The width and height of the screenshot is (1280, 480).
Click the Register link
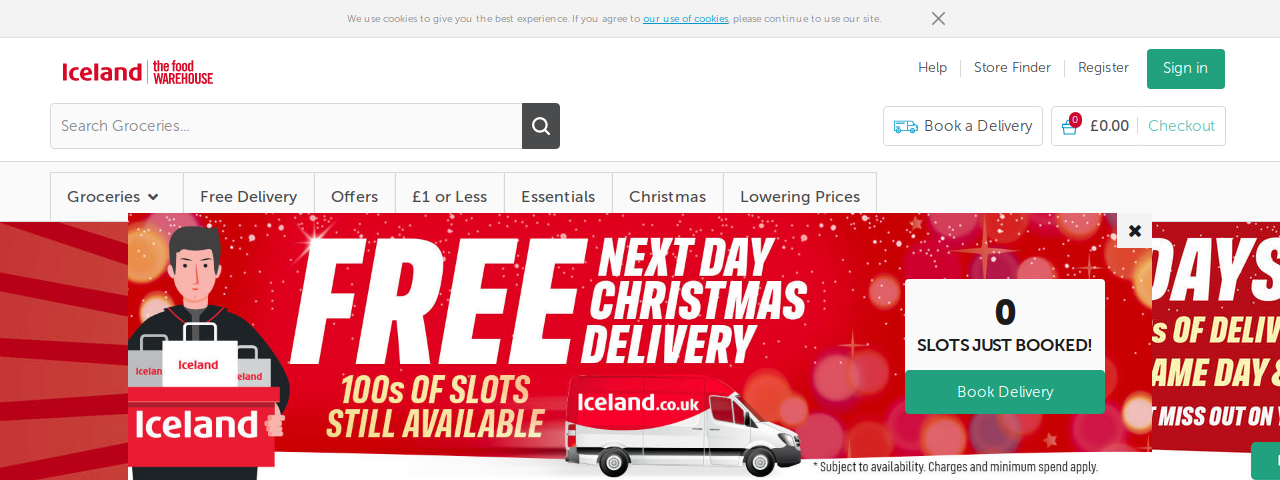tap(1103, 68)
